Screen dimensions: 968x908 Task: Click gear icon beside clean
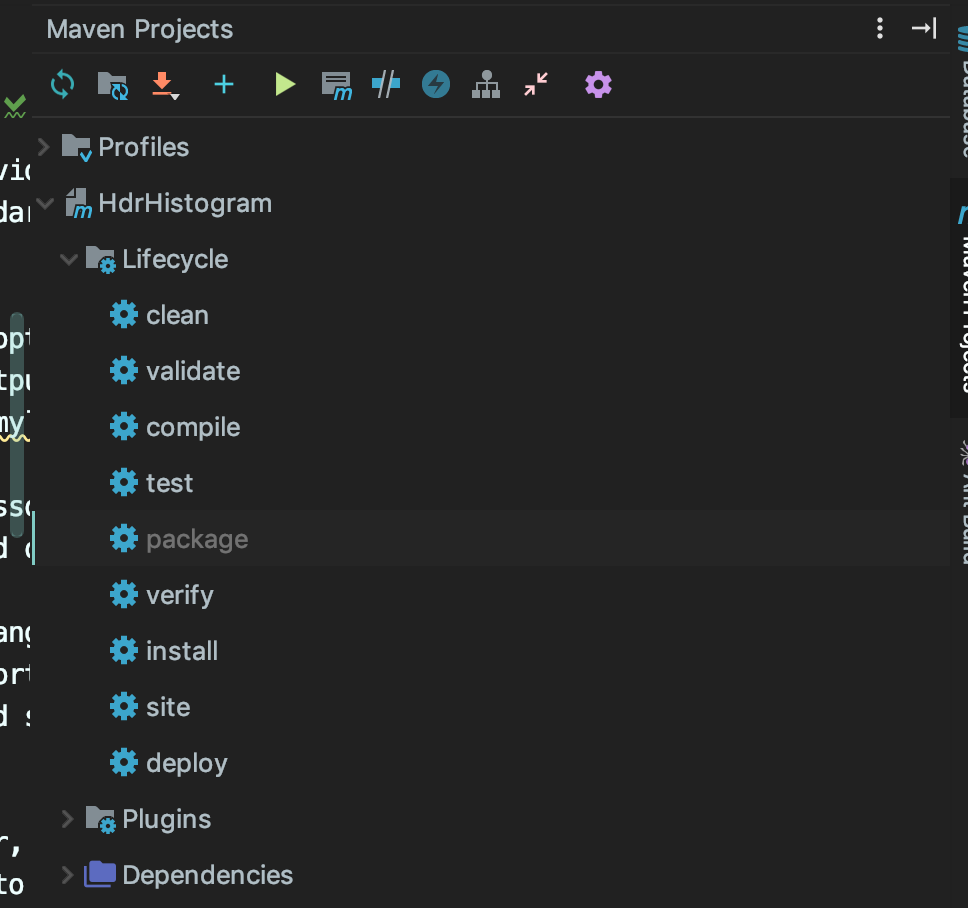point(123,315)
